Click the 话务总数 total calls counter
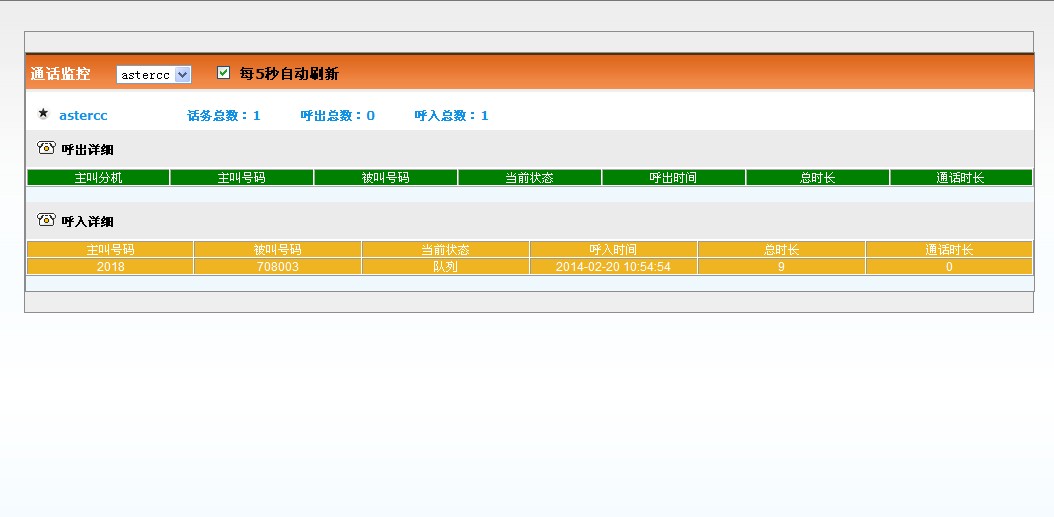Image resolution: width=1054 pixels, height=517 pixels. (223, 116)
